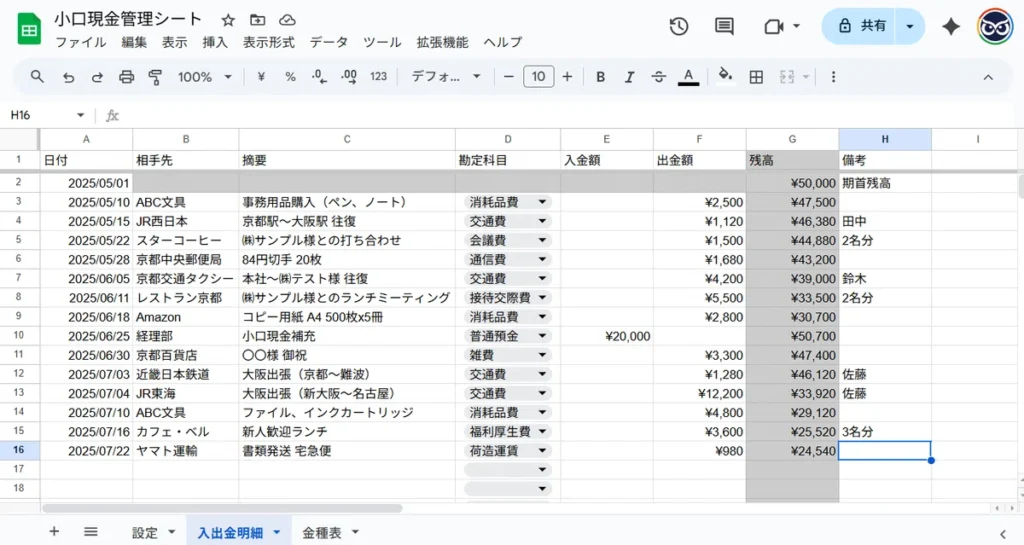Click the font size input field
Screen dimensions: 1024x545
(x=538, y=77)
